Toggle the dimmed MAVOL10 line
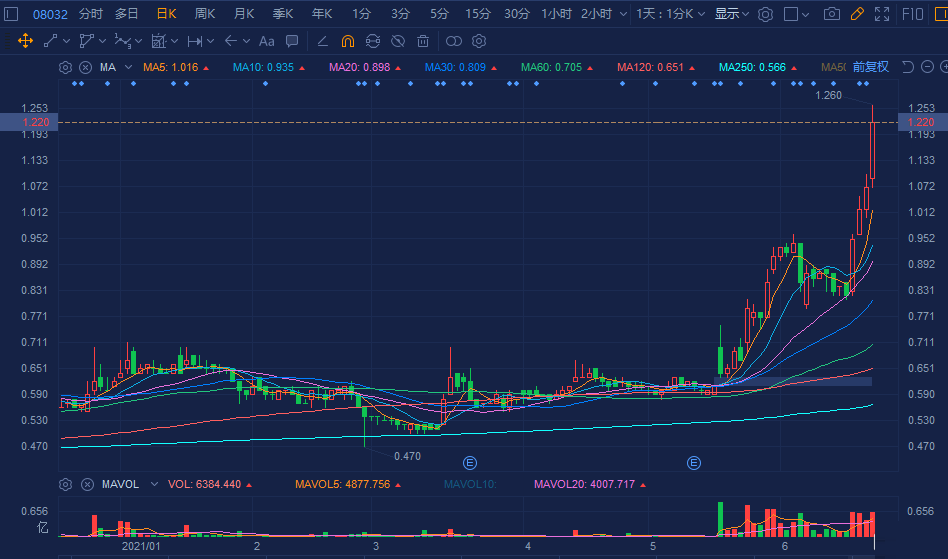This screenshot has width=948, height=559. [470, 484]
